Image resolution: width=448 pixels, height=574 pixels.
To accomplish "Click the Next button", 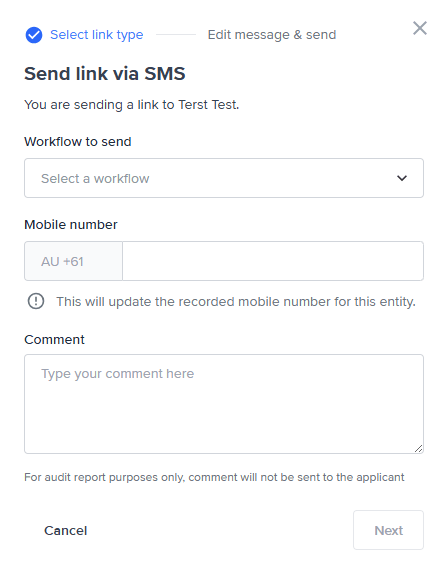I will coord(388,530).
